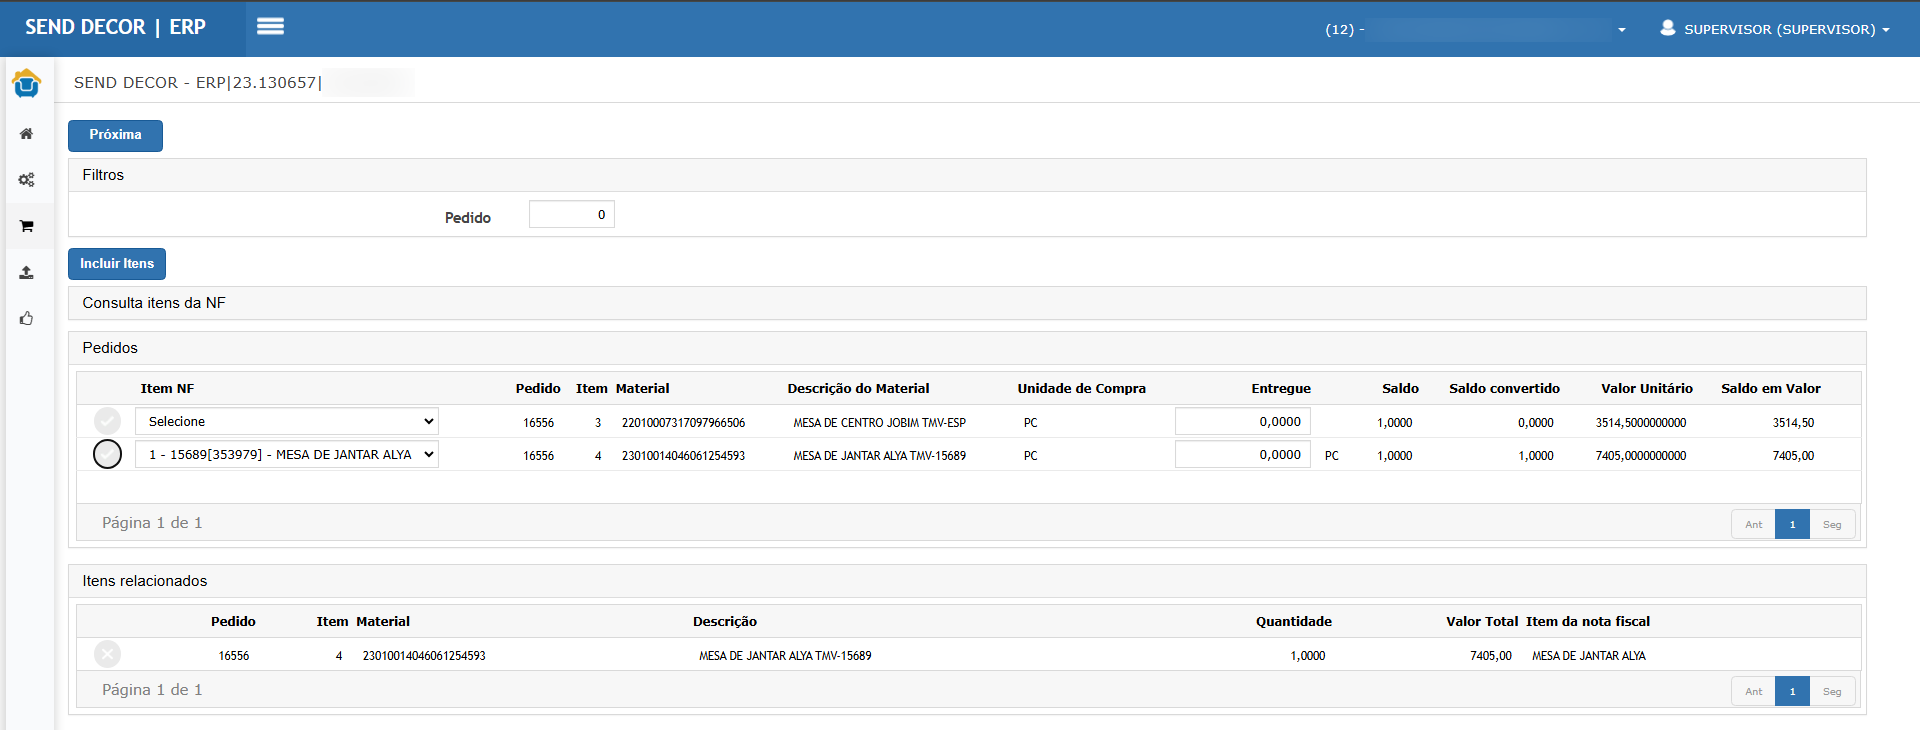The image size is (1920, 730).
Task: Toggle the hamburger menu in header
Action: point(270,27)
